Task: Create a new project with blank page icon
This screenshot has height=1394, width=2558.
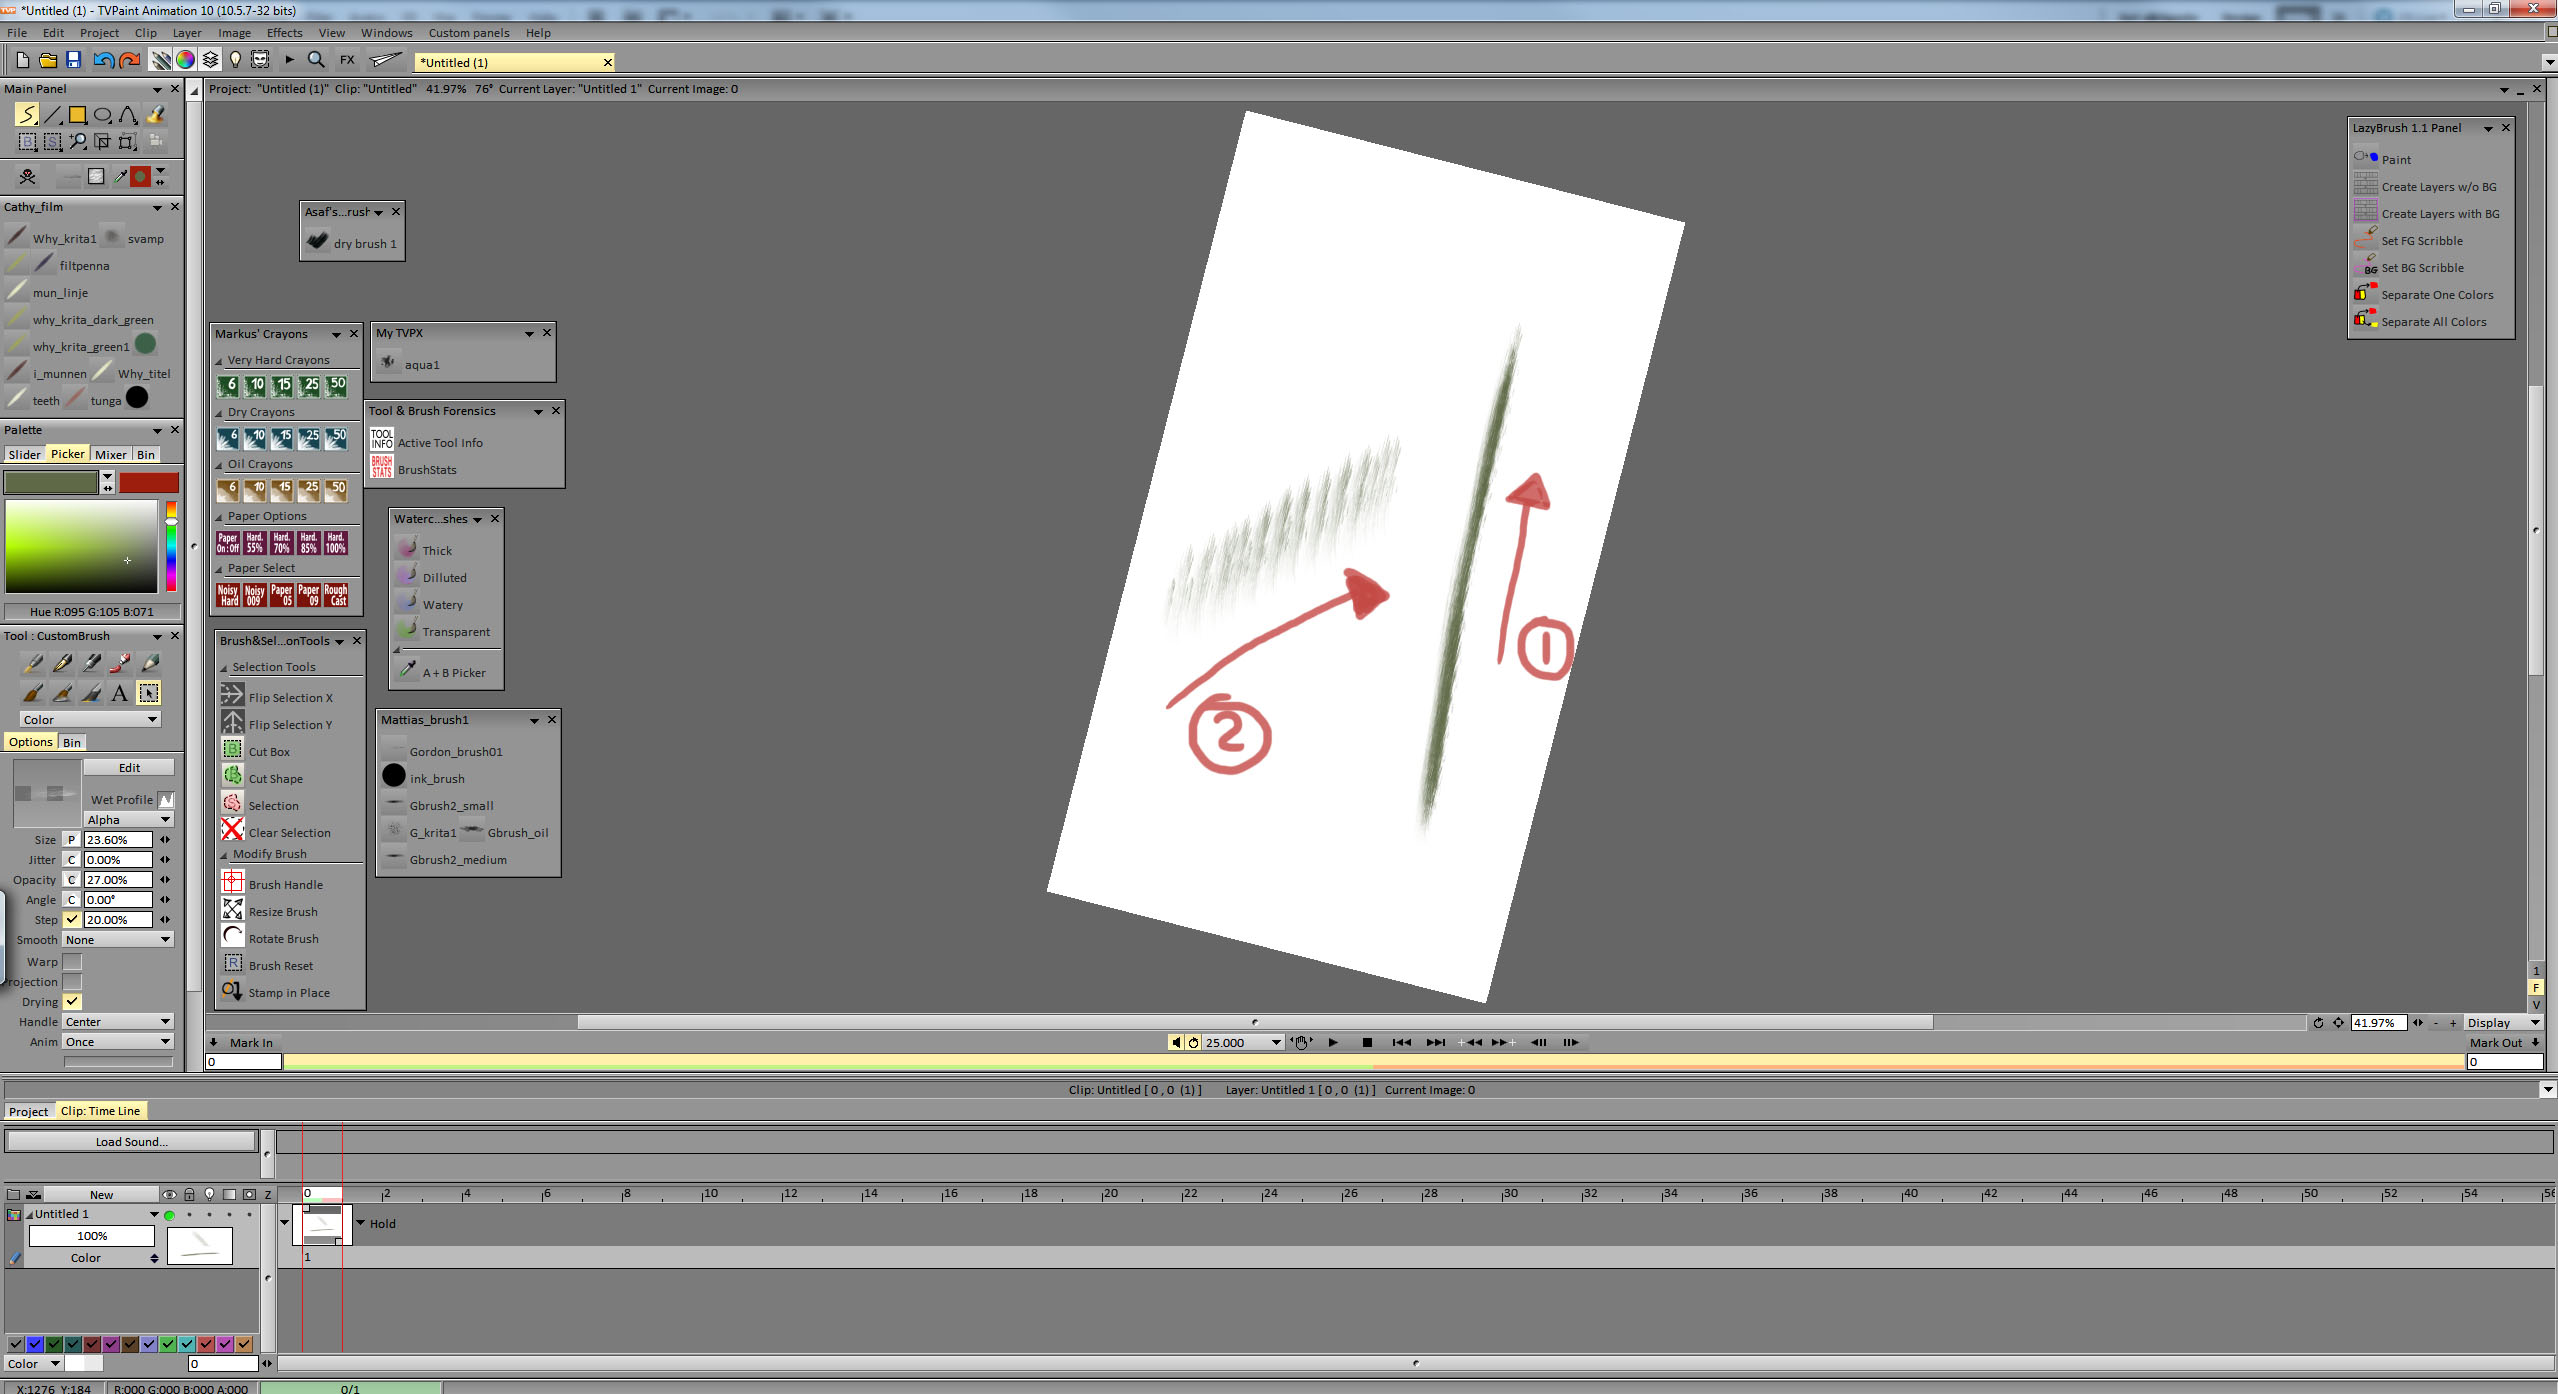Action: coord(22,60)
